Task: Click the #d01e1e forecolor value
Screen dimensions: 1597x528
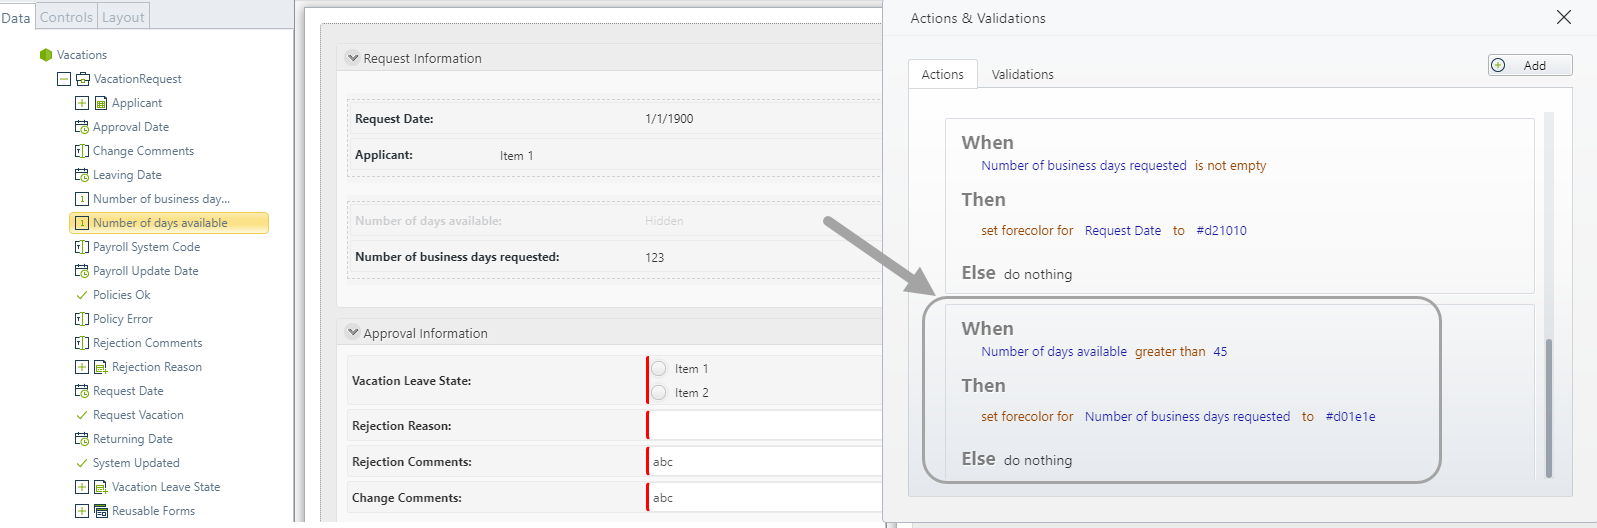Action: [1350, 417]
